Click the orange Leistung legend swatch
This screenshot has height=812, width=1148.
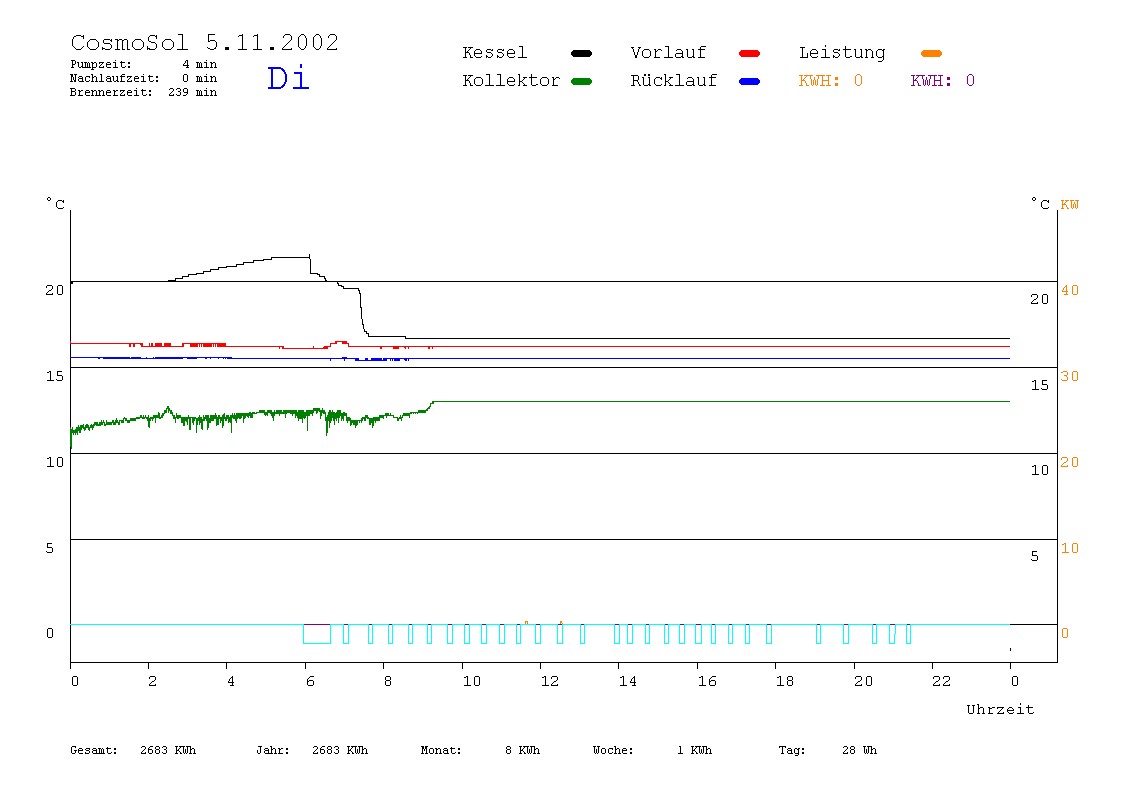pyautogui.click(x=931, y=53)
